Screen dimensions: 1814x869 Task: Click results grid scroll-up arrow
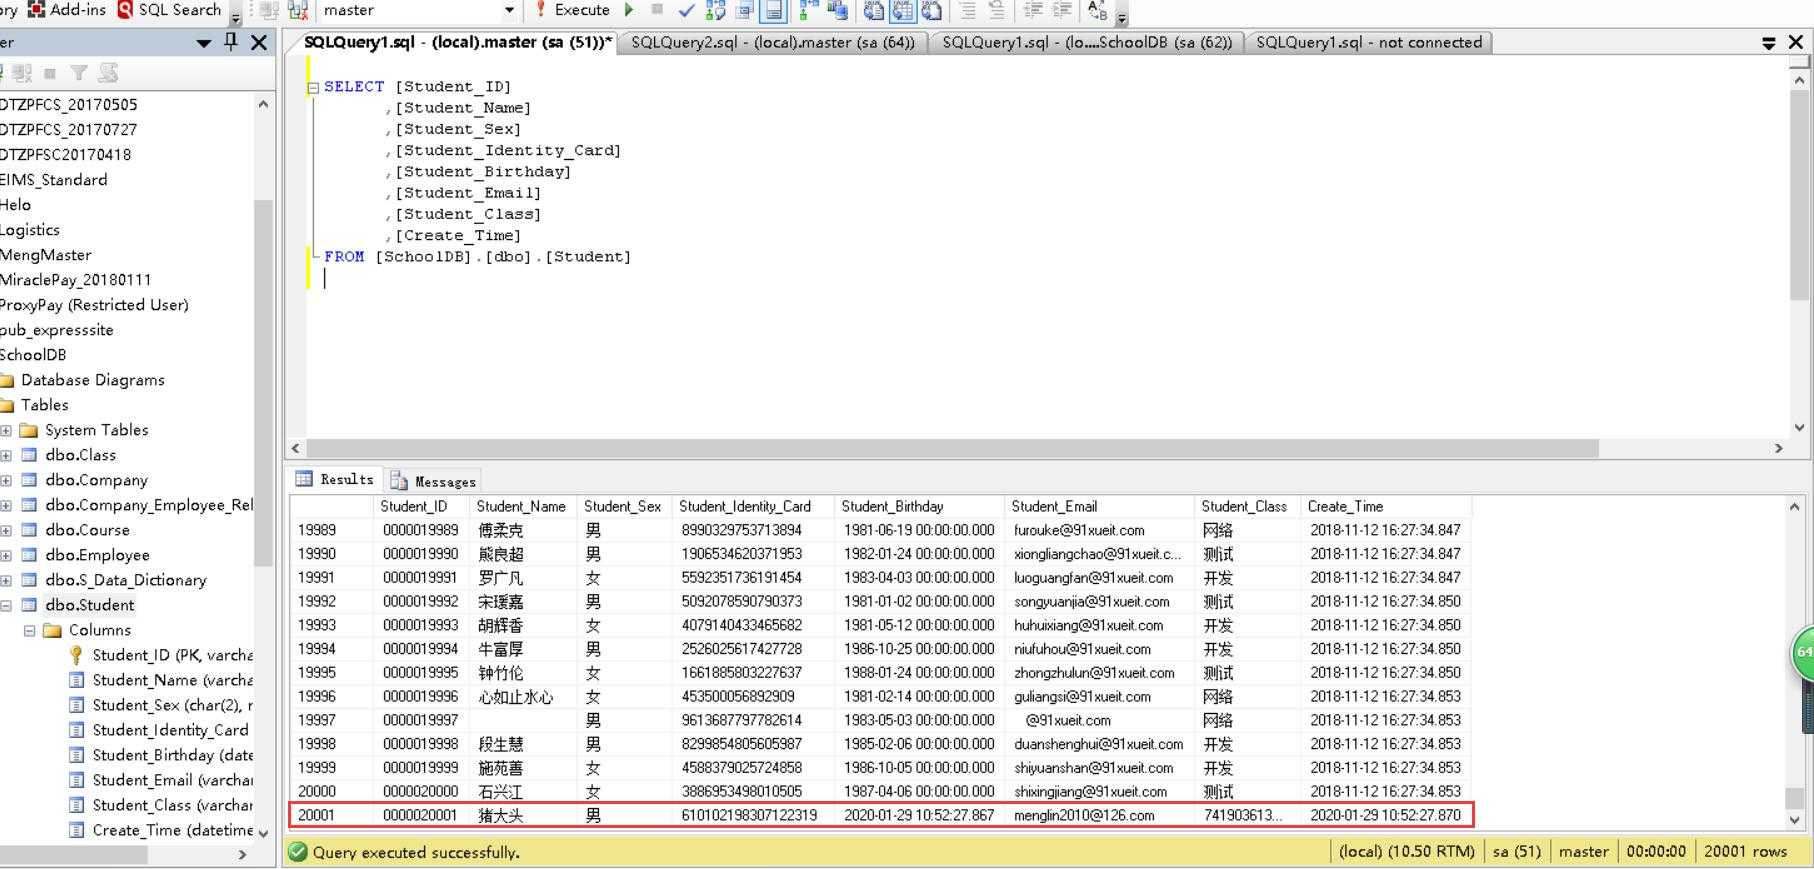click(x=1794, y=507)
